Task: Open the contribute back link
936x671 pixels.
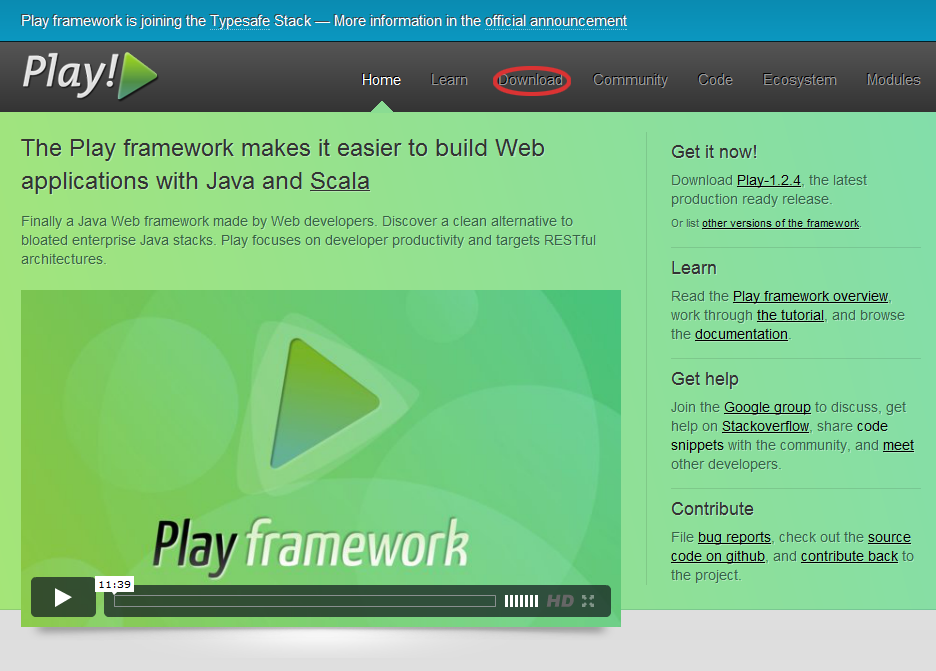Action: (x=849, y=556)
